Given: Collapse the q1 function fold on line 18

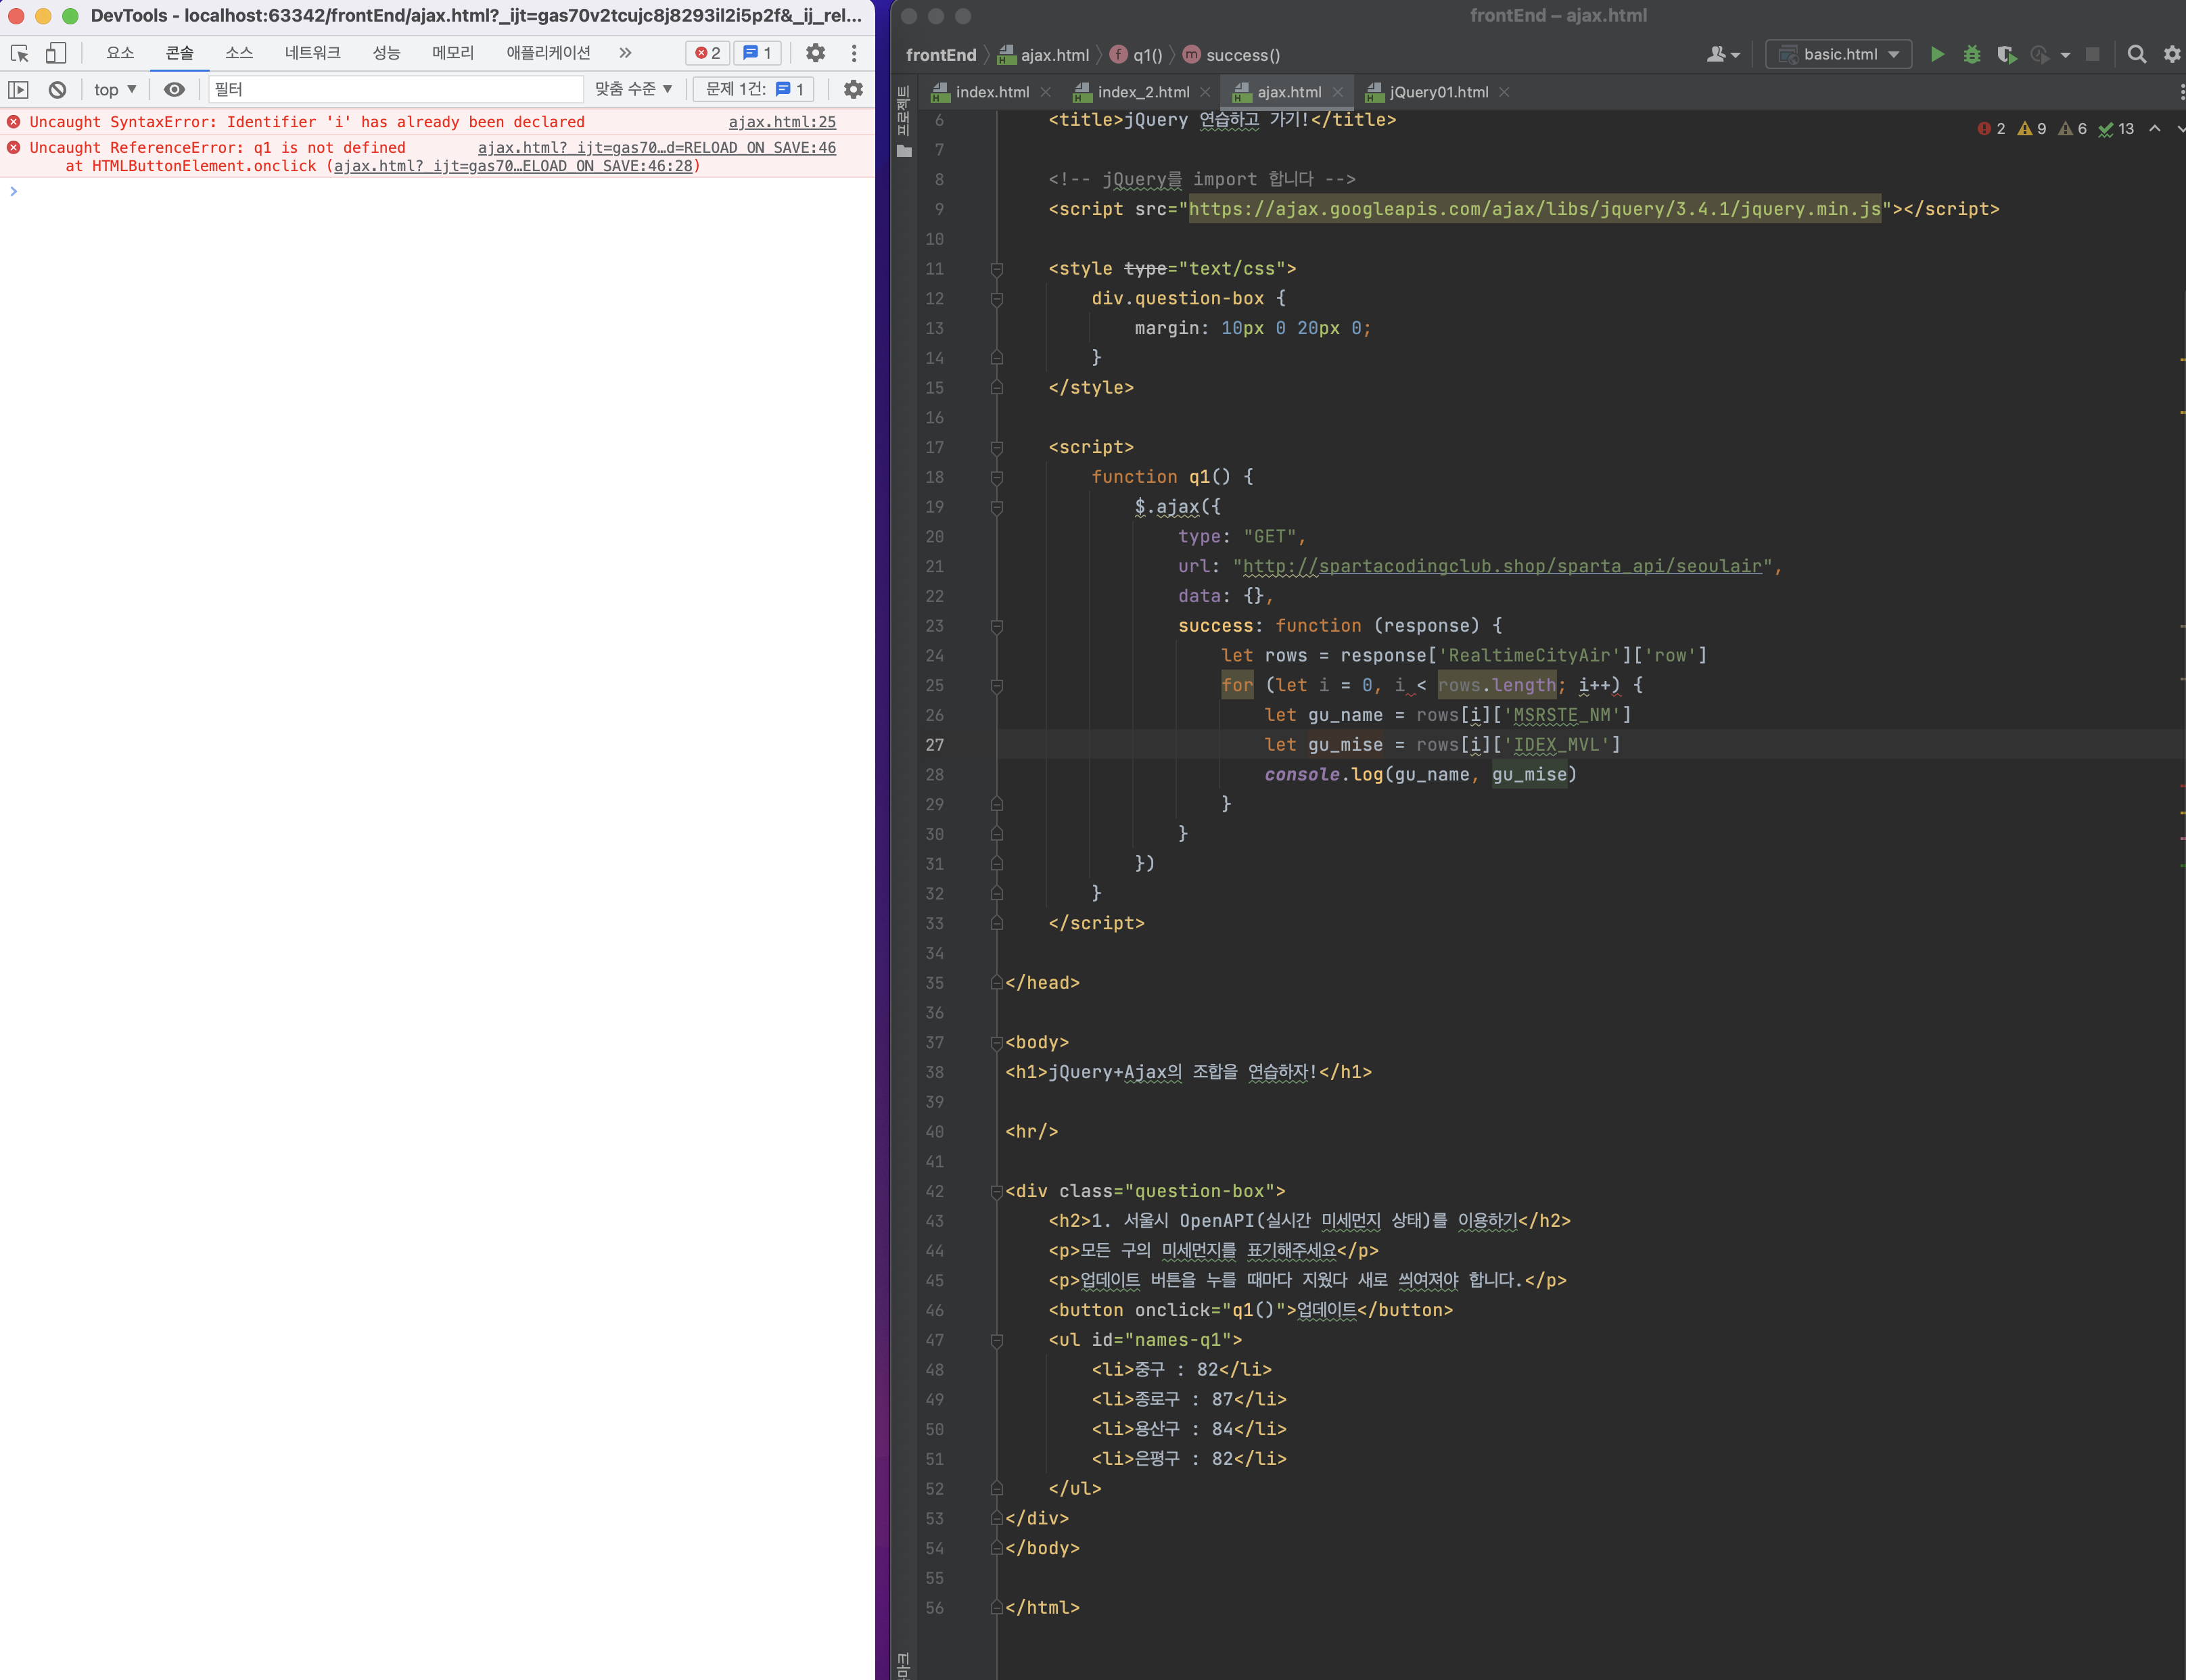Looking at the screenshot, I should (x=997, y=478).
